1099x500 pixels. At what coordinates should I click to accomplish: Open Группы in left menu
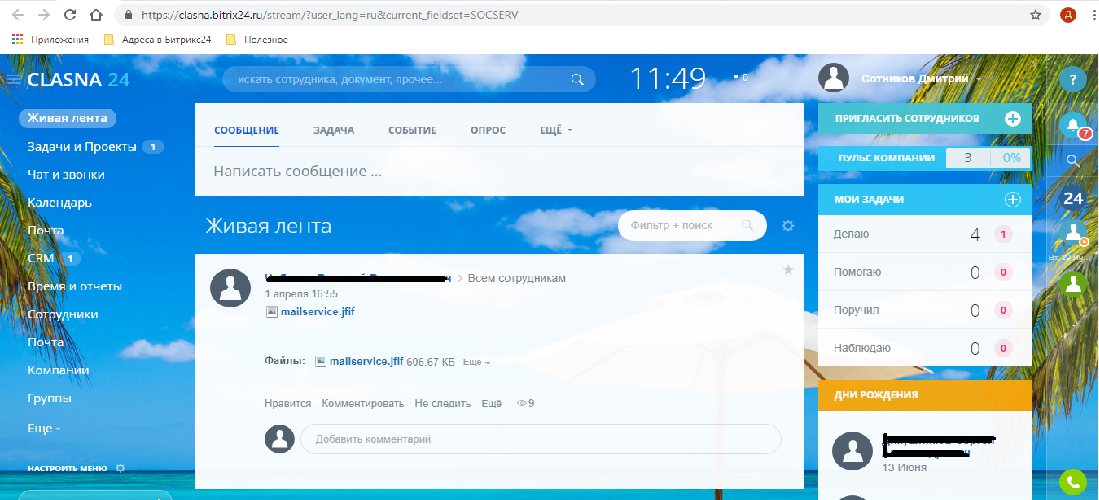(49, 398)
